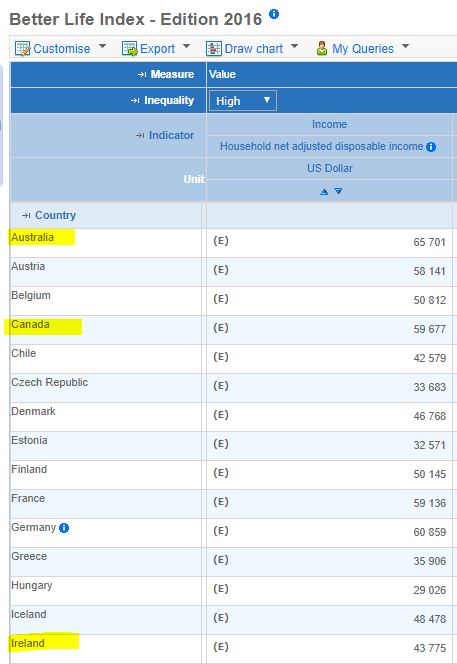Sort income column descending with down arrow

point(338,191)
